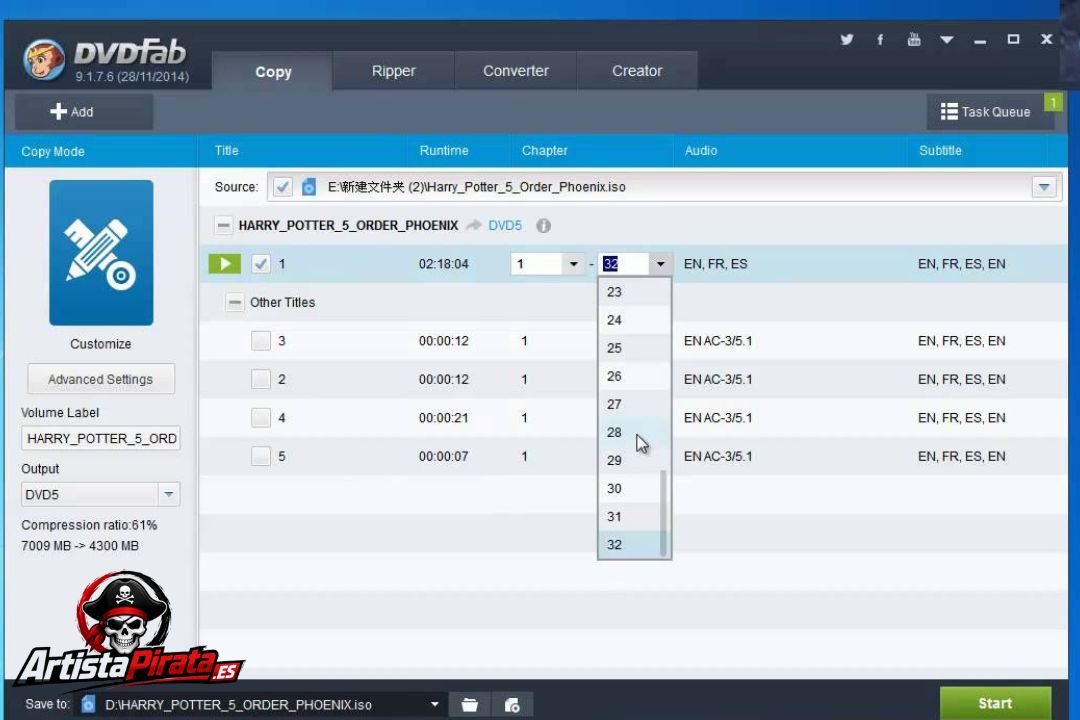The width and height of the screenshot is (1080, 720).
Task: Click the Customize copy mode icon
Action: tap(101, 252)
